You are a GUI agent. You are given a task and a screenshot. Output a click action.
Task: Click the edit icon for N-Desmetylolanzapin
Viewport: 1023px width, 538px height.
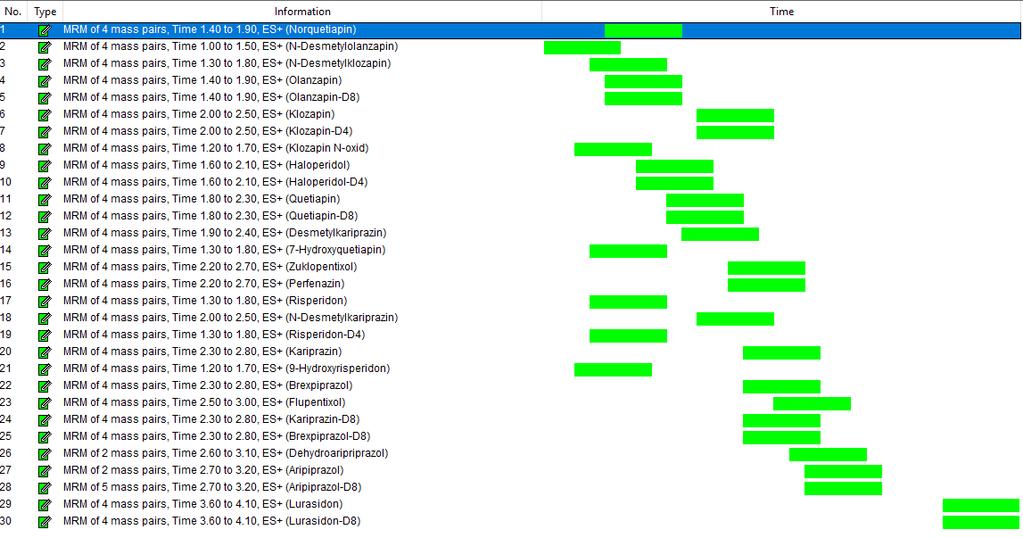44,47
